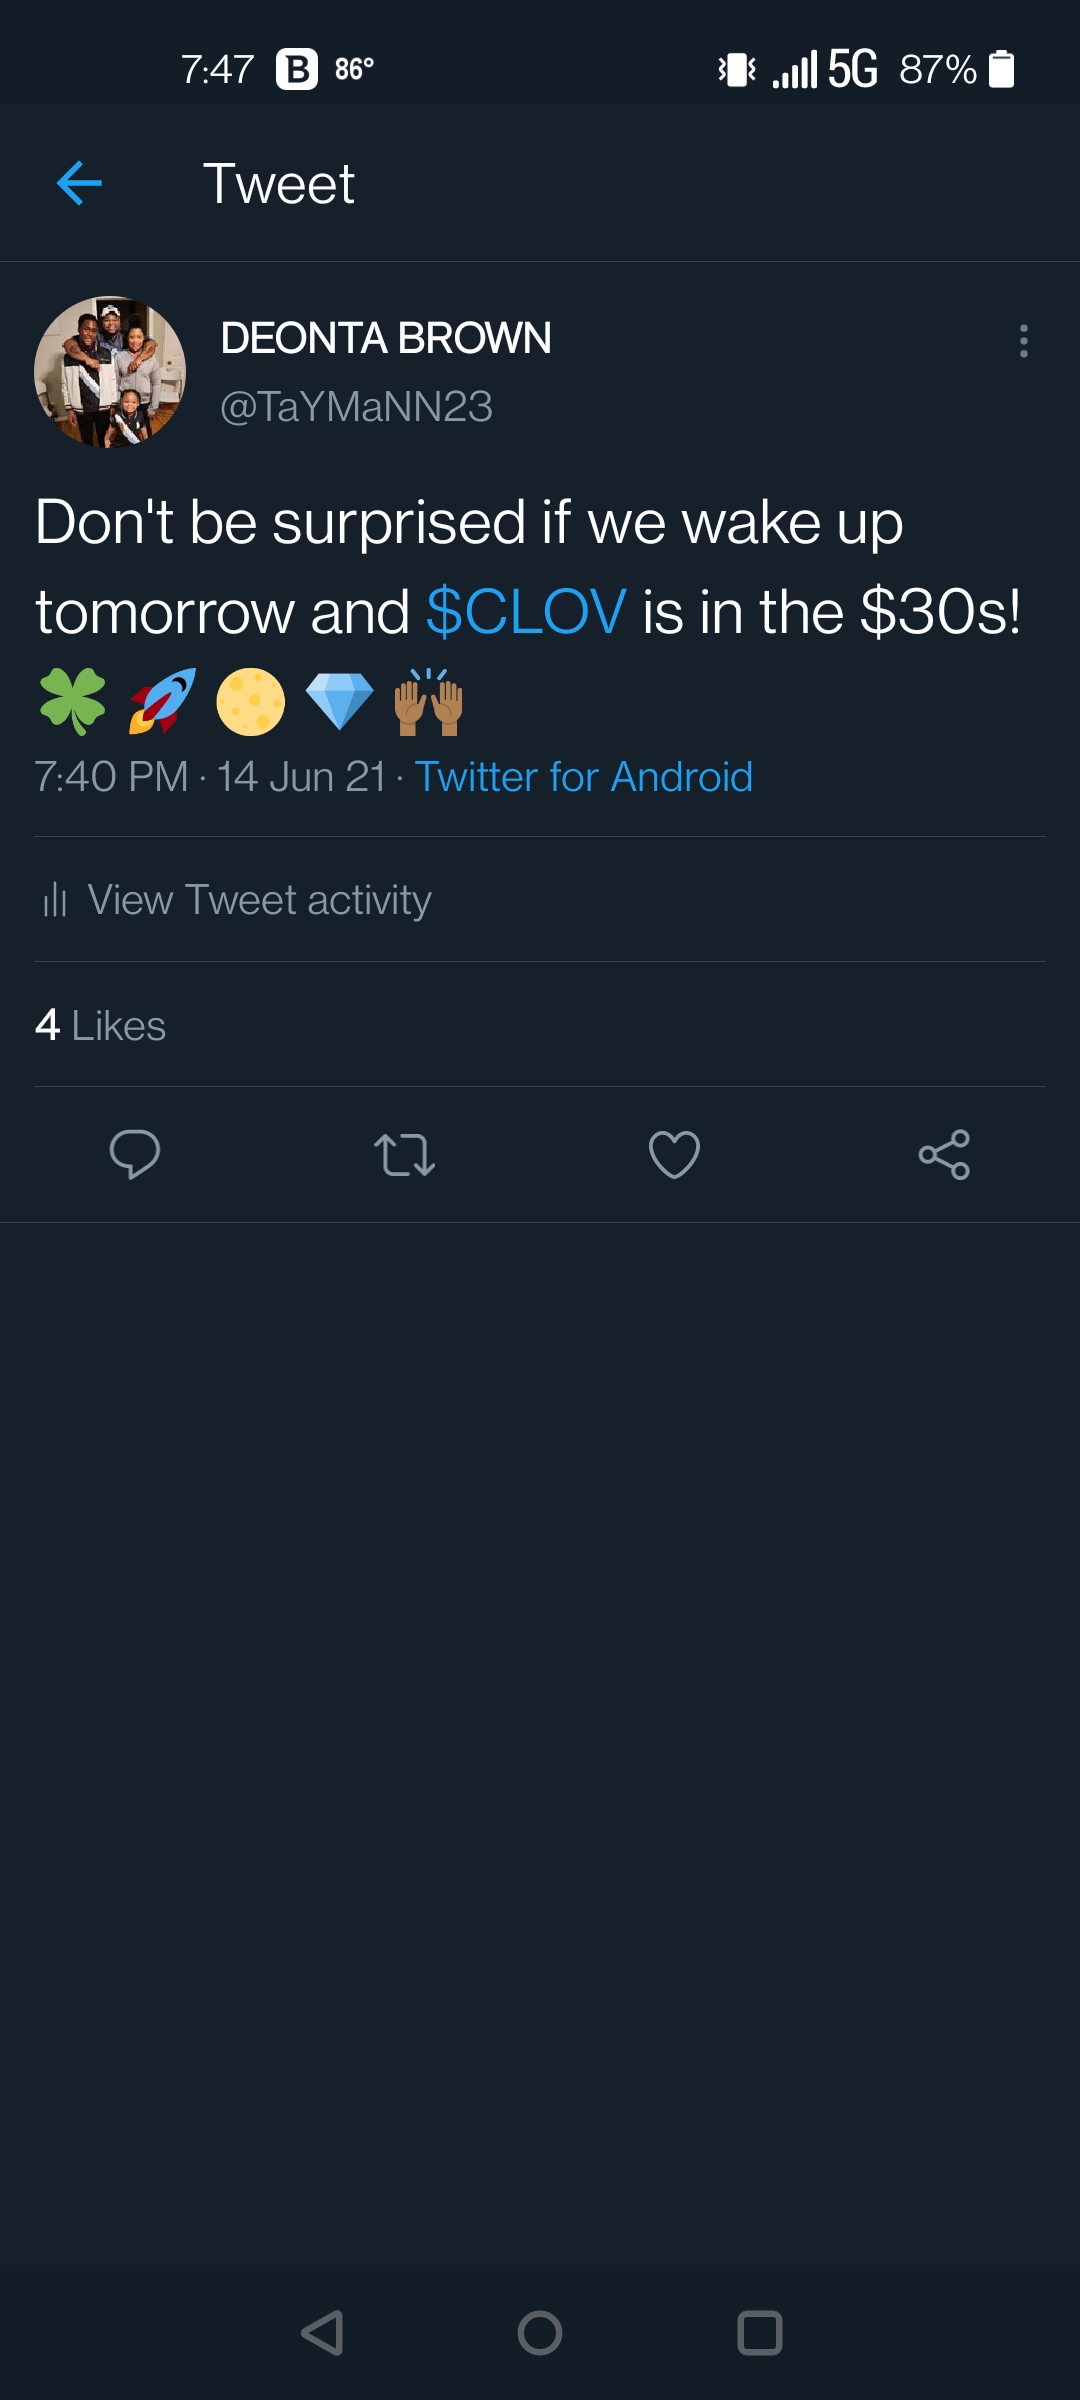Open DEONTA BROWN's profile picture
The image size is (1080, 2400).
coord(110,372)
